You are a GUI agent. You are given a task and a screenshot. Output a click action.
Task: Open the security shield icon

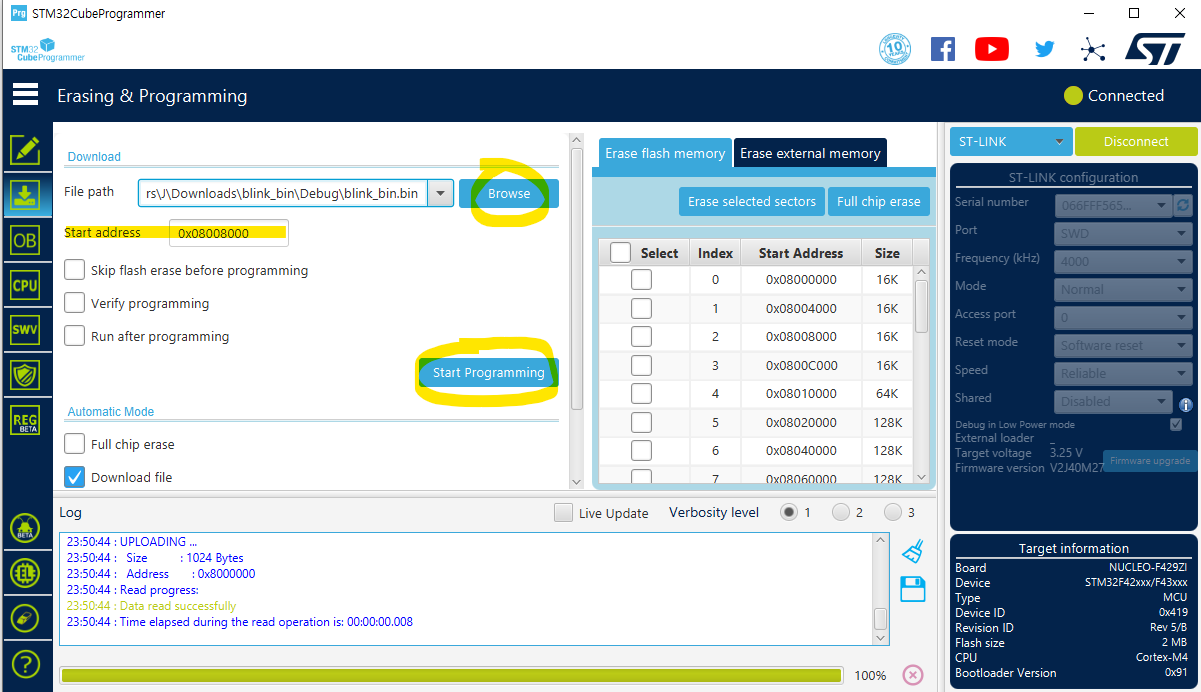click(25, 375)
